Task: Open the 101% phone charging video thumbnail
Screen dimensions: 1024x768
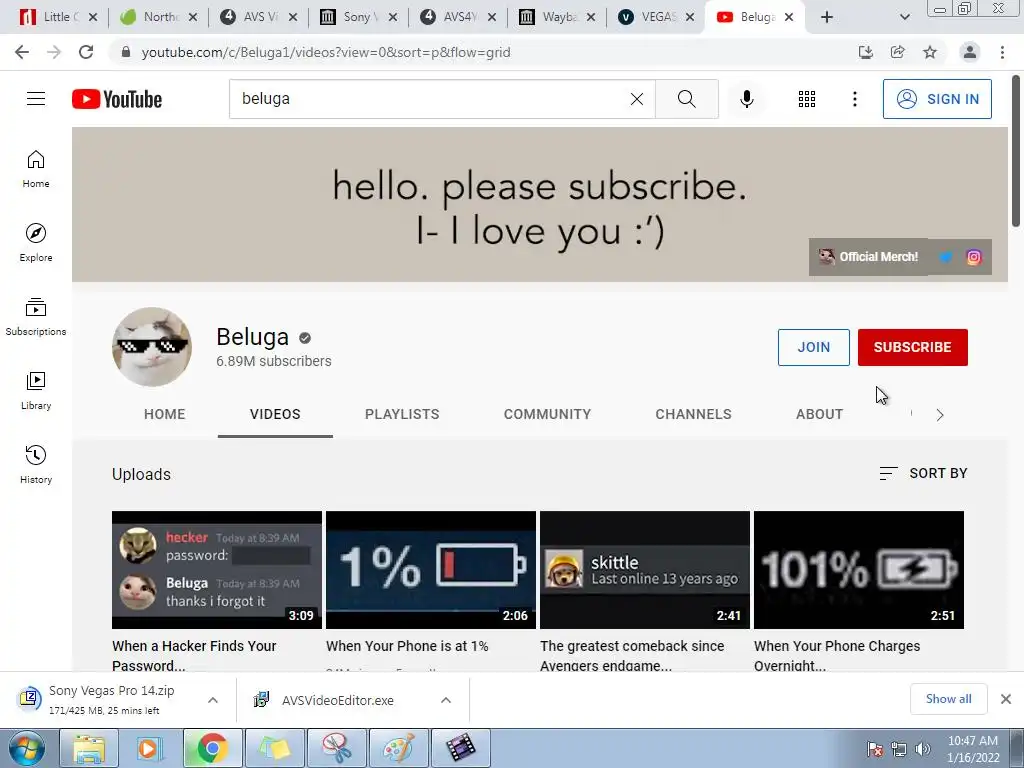Action: [859, 570]
